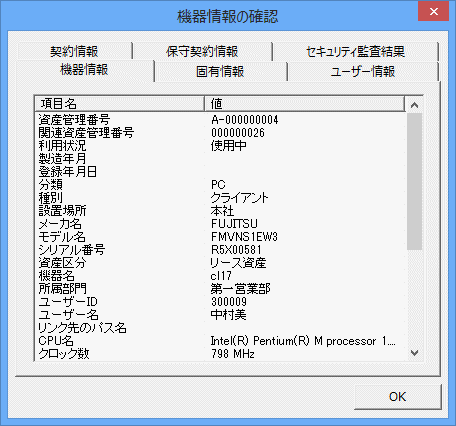Click the 値 column header
Screen dimensions: 456x426
pyautogui.click(x=305, y=104)
